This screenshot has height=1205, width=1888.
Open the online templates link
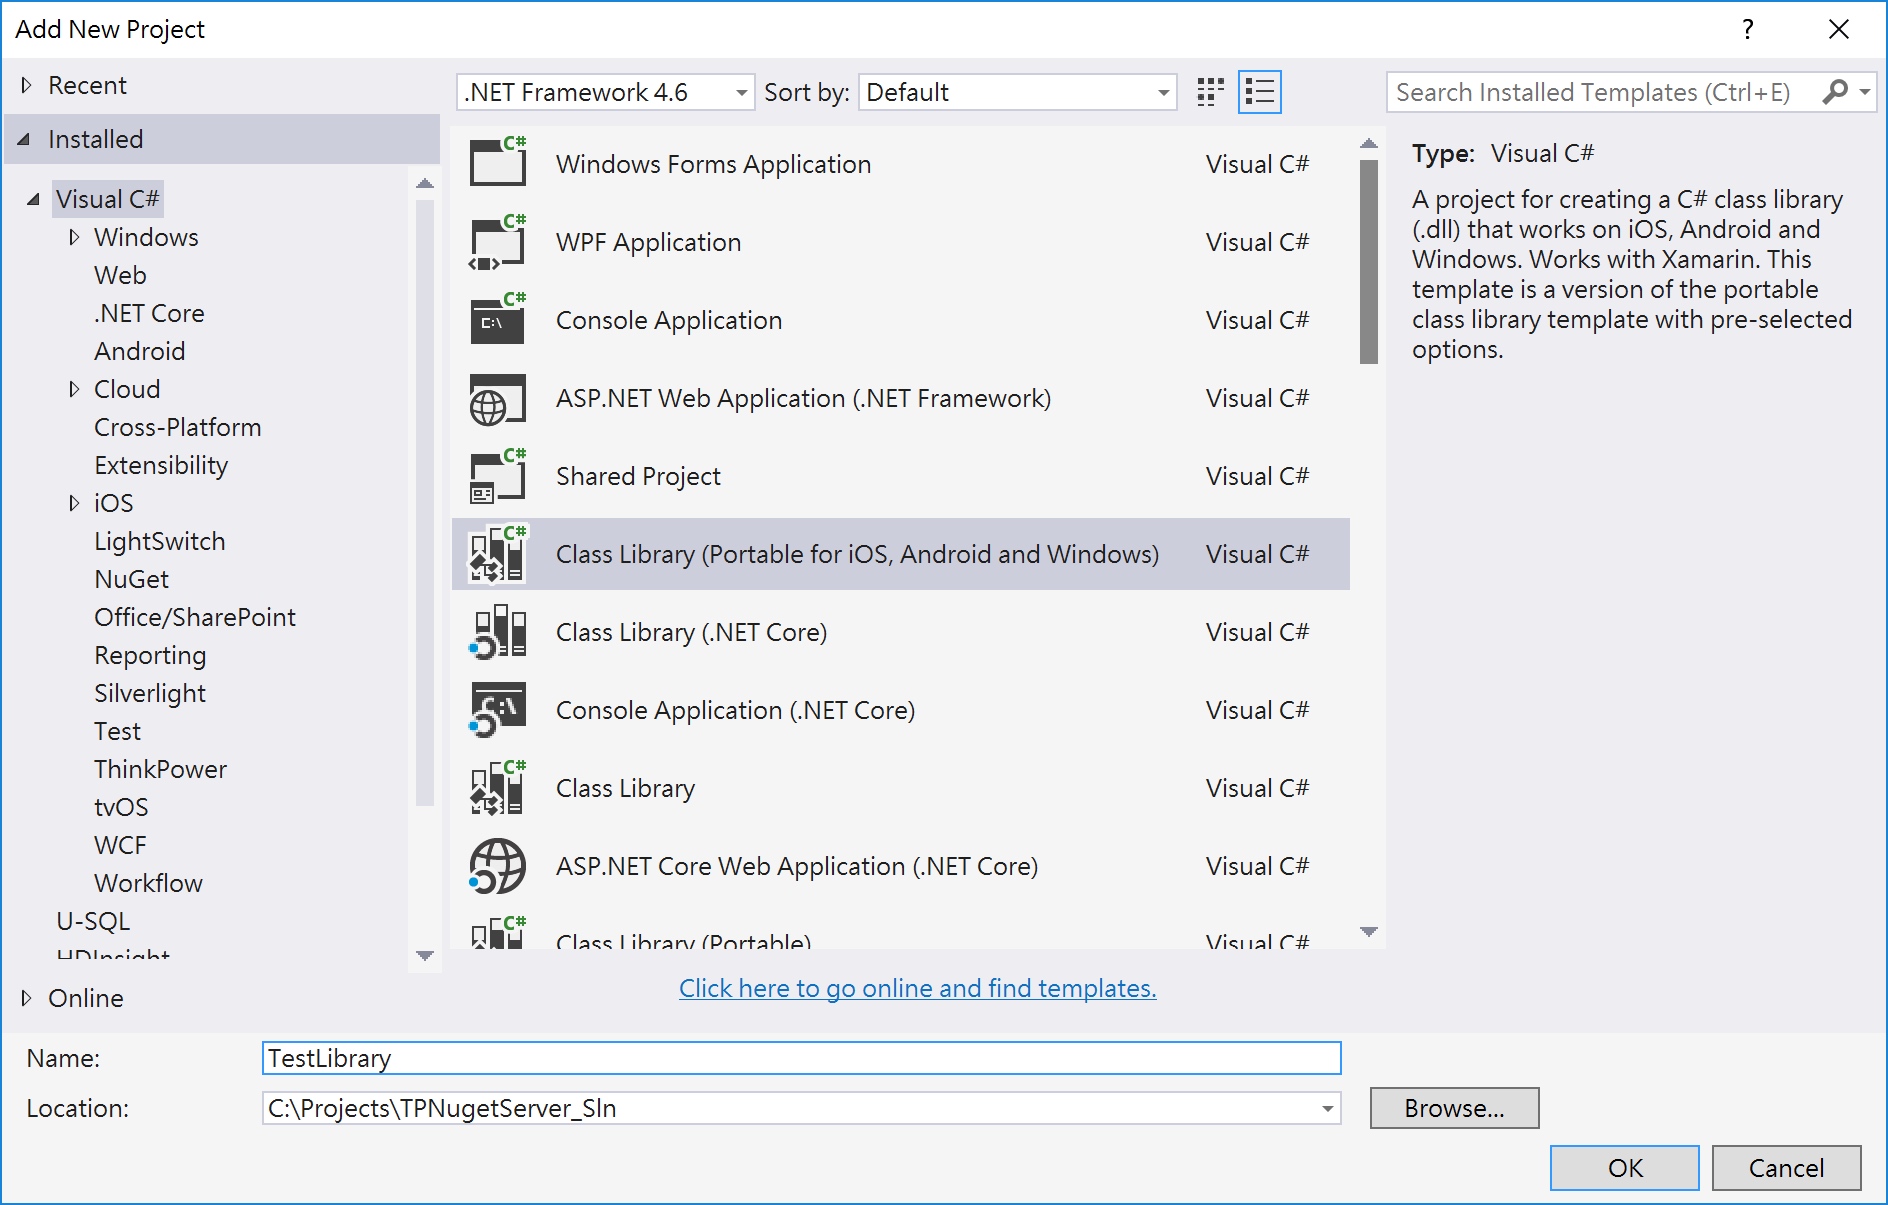(917, 988)
